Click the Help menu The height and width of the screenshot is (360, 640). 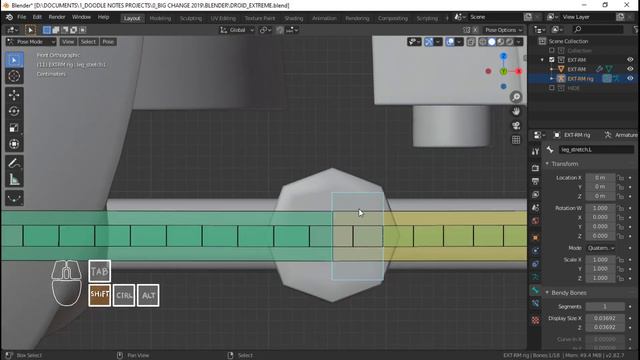[x=103, y=17]
